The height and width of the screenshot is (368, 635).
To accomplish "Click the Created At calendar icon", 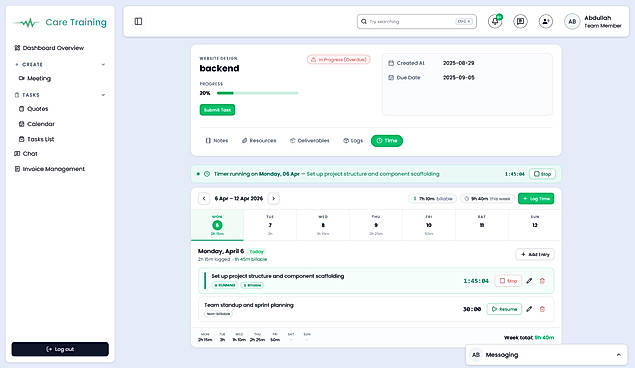I will pos(391,63).
